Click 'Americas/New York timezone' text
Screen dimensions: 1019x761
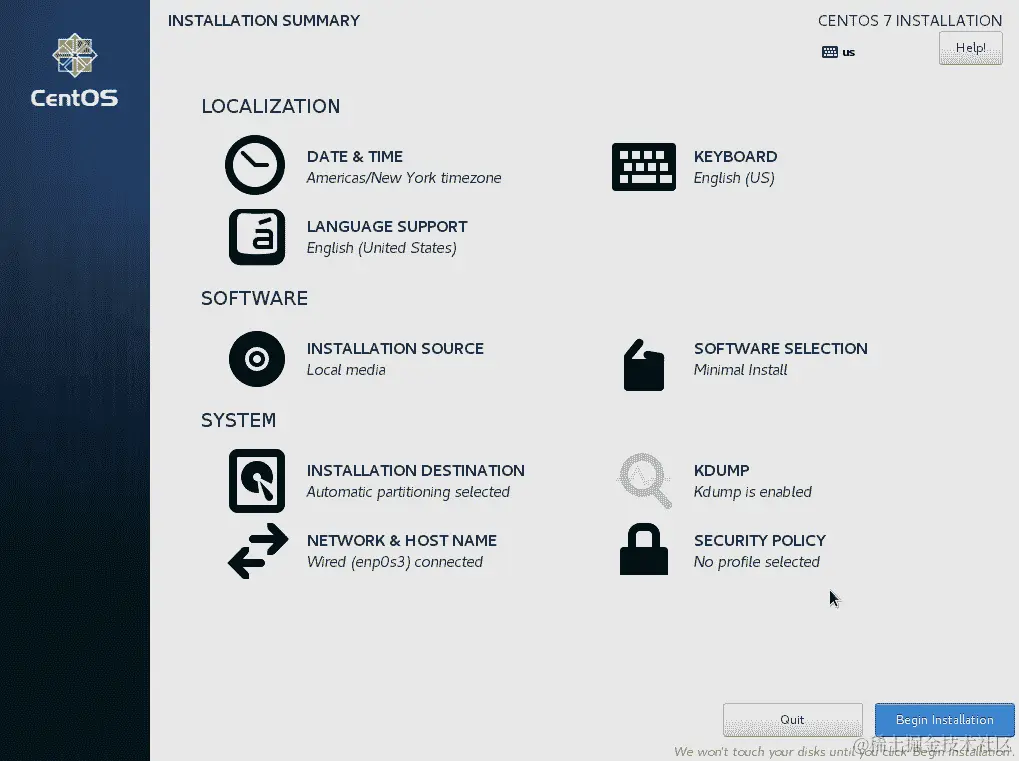pos(404,178)
